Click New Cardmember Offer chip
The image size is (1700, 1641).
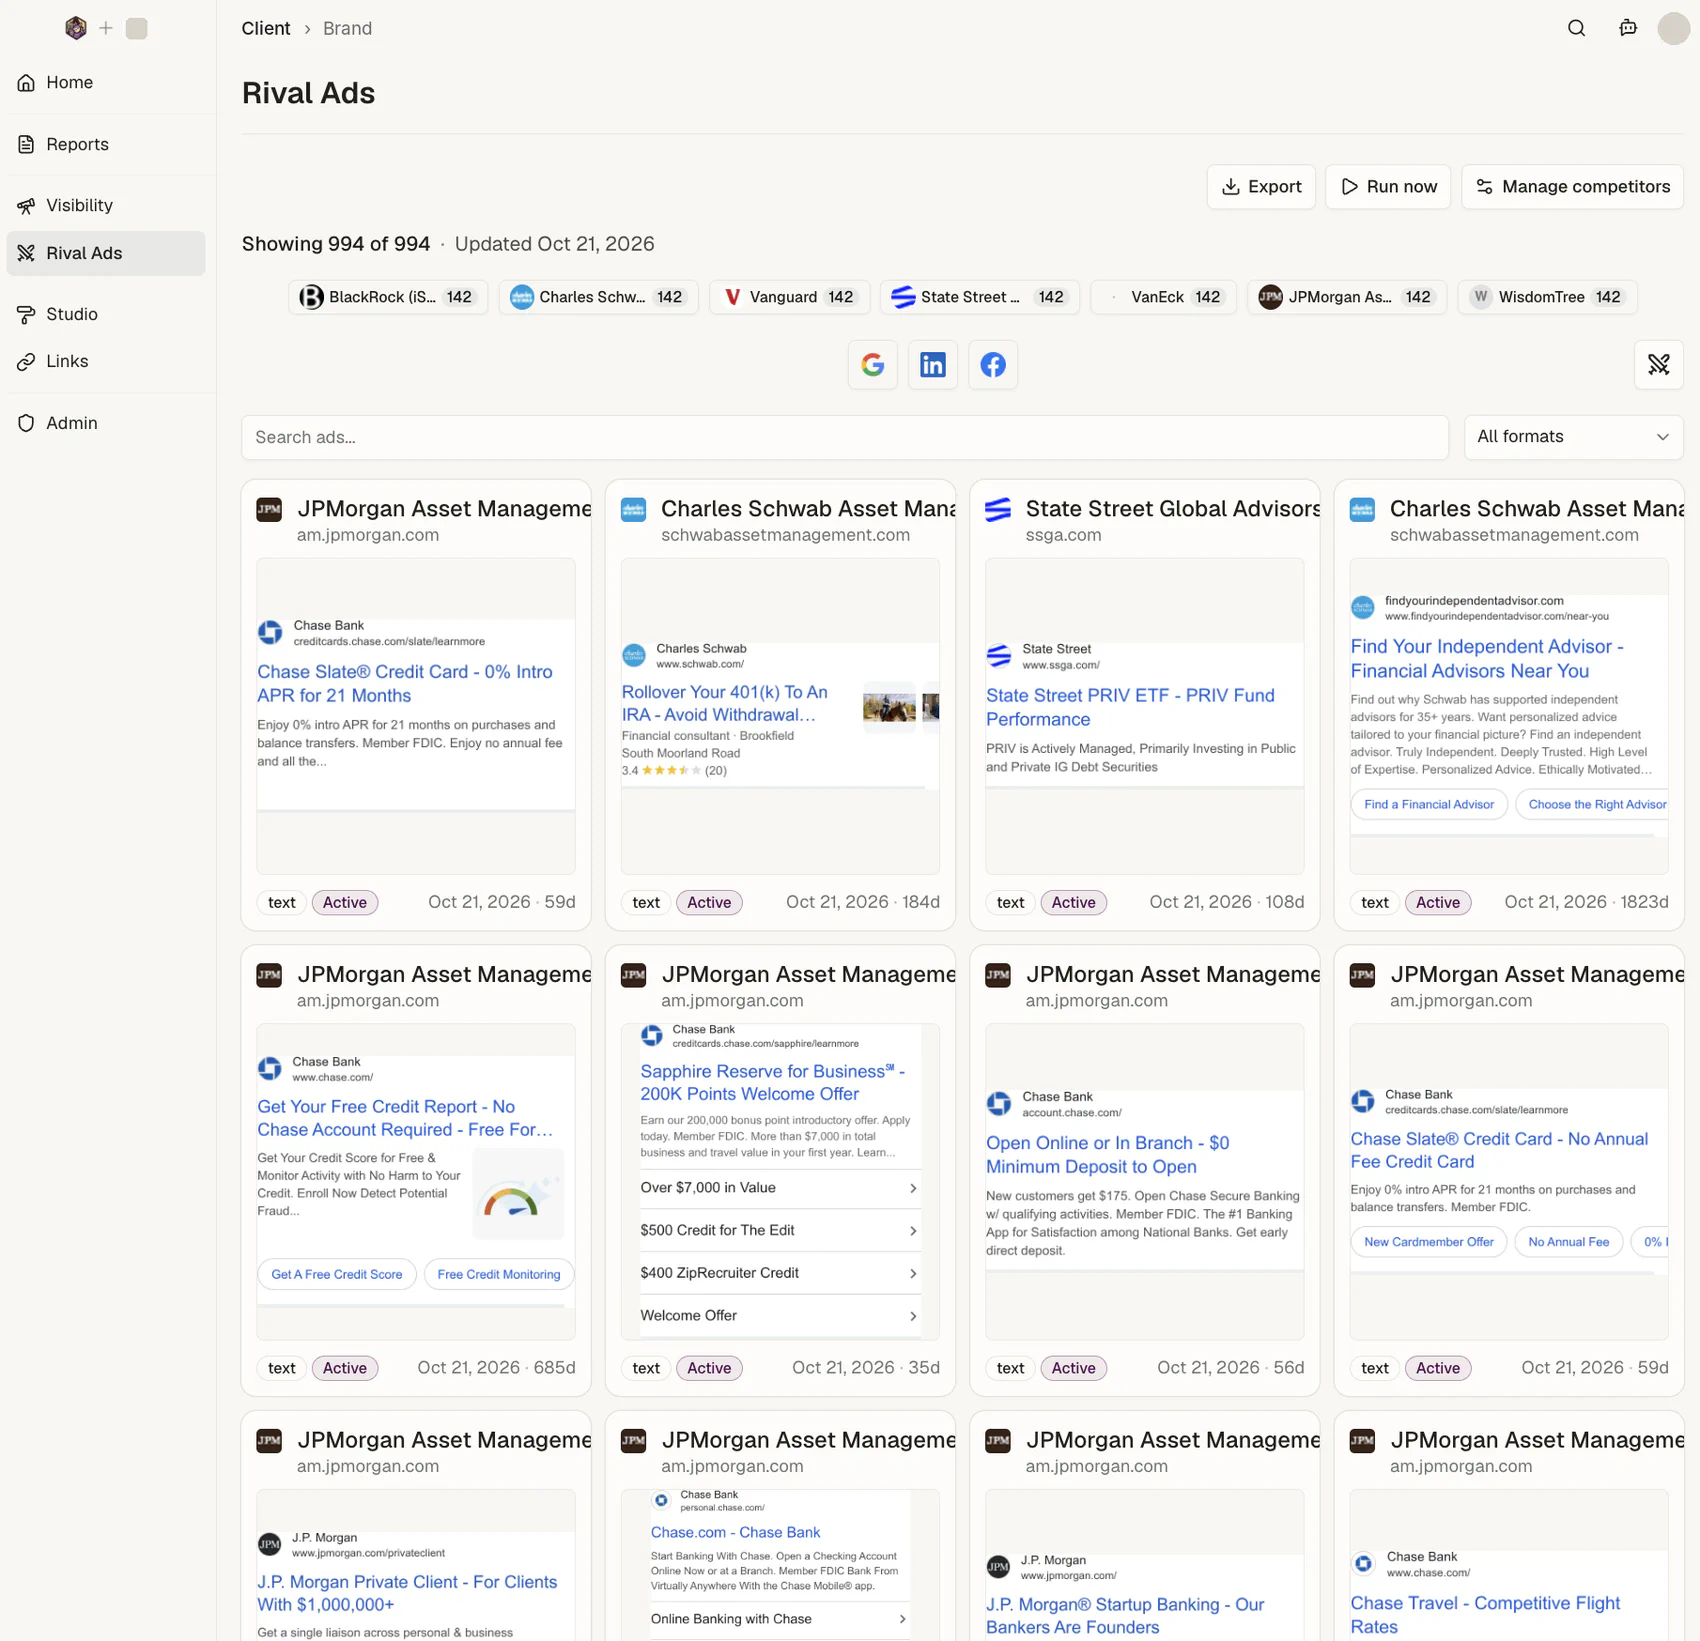1428,1242
